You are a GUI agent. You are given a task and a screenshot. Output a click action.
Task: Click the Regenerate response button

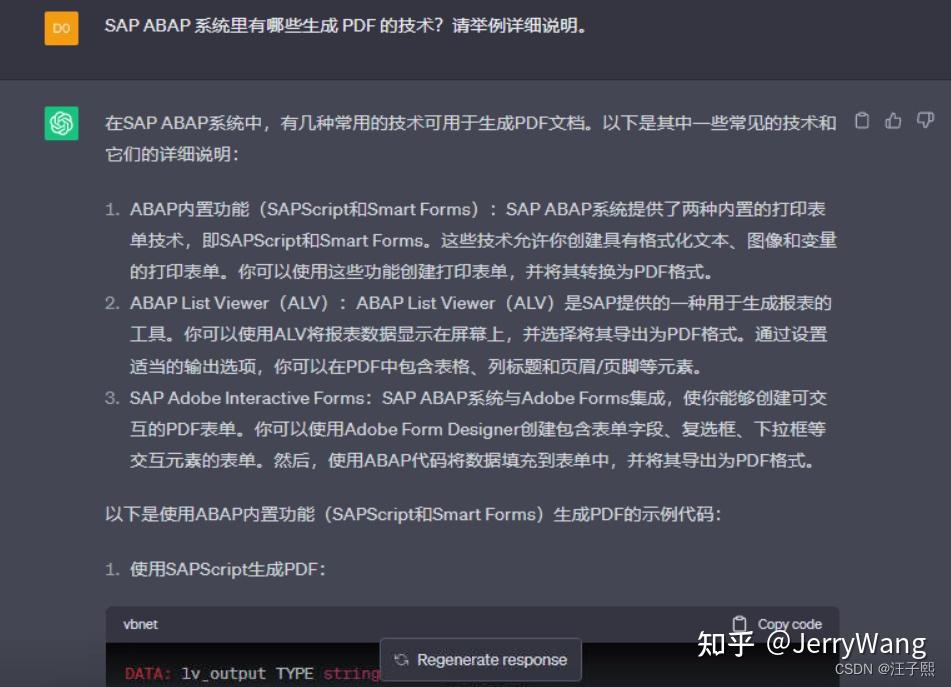(481, 659)
